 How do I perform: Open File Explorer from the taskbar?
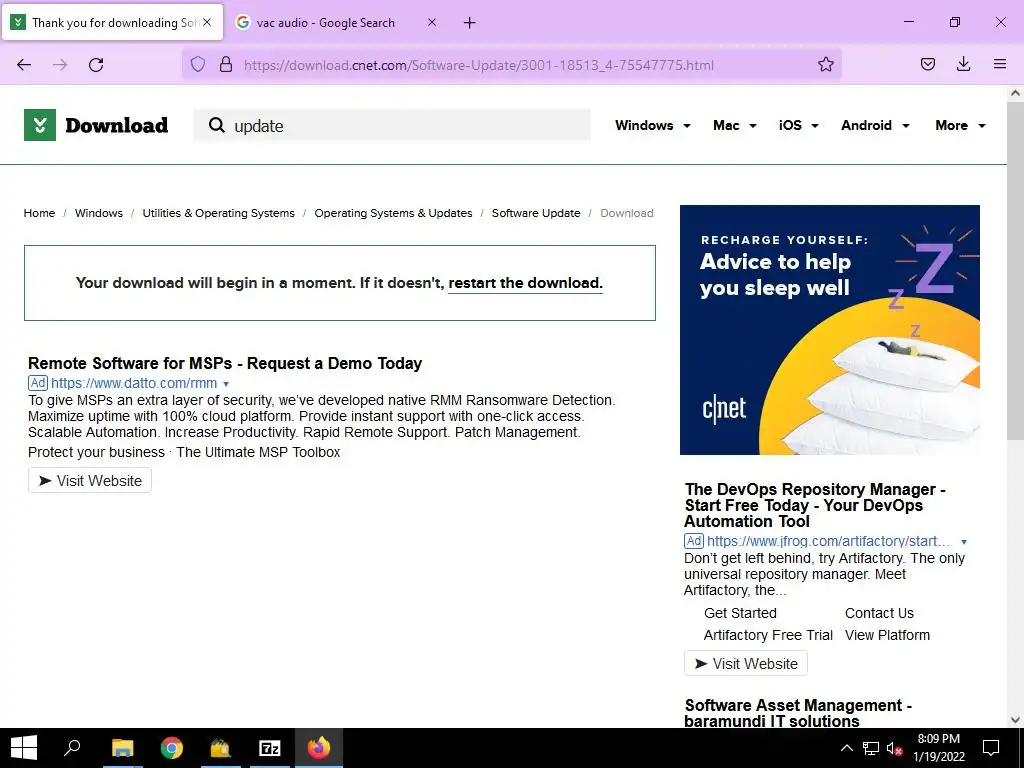click(x=122, y=748)
